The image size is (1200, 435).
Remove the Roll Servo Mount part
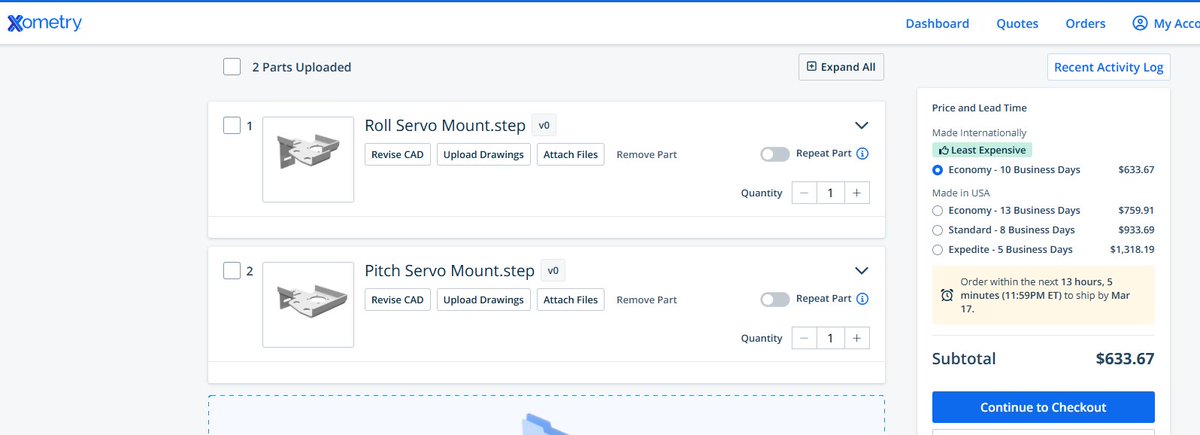(646, 155)
